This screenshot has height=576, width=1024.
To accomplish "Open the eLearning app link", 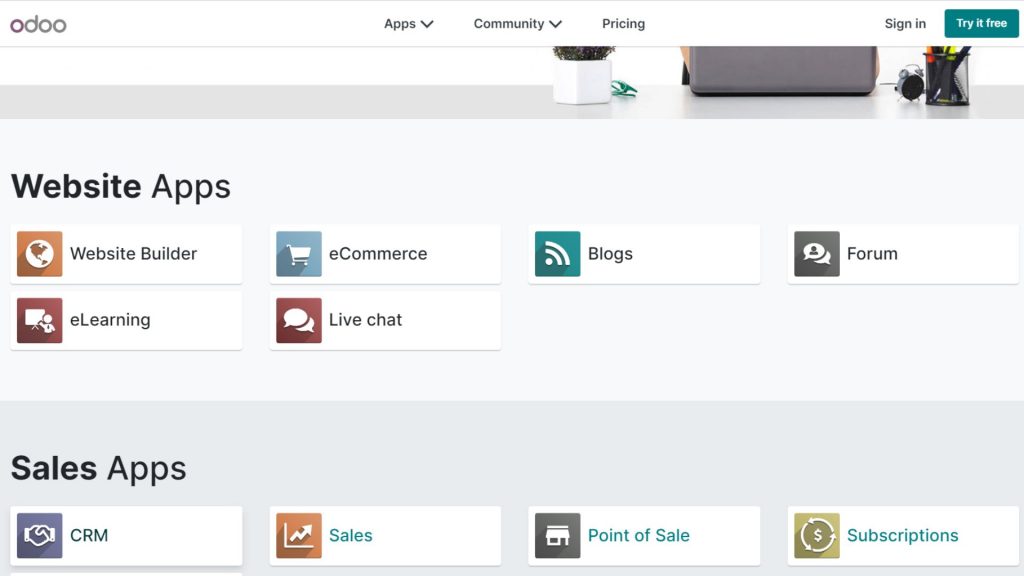I will pyautogui.click(x=127, y=321).
